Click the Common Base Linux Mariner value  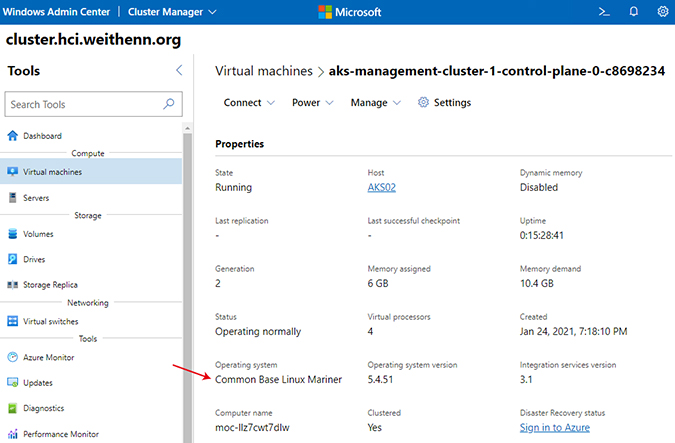[279, 379]
